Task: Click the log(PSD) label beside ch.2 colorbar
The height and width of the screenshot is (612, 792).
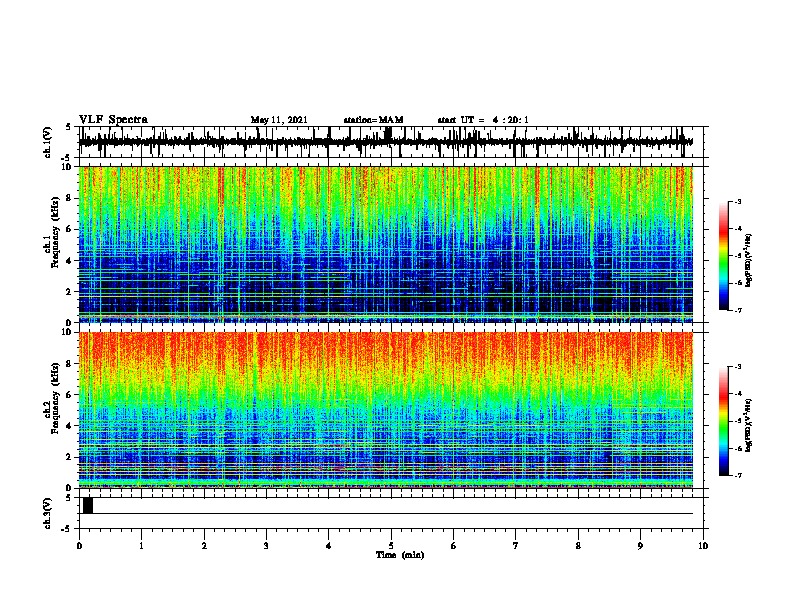Action: [748, 425]
